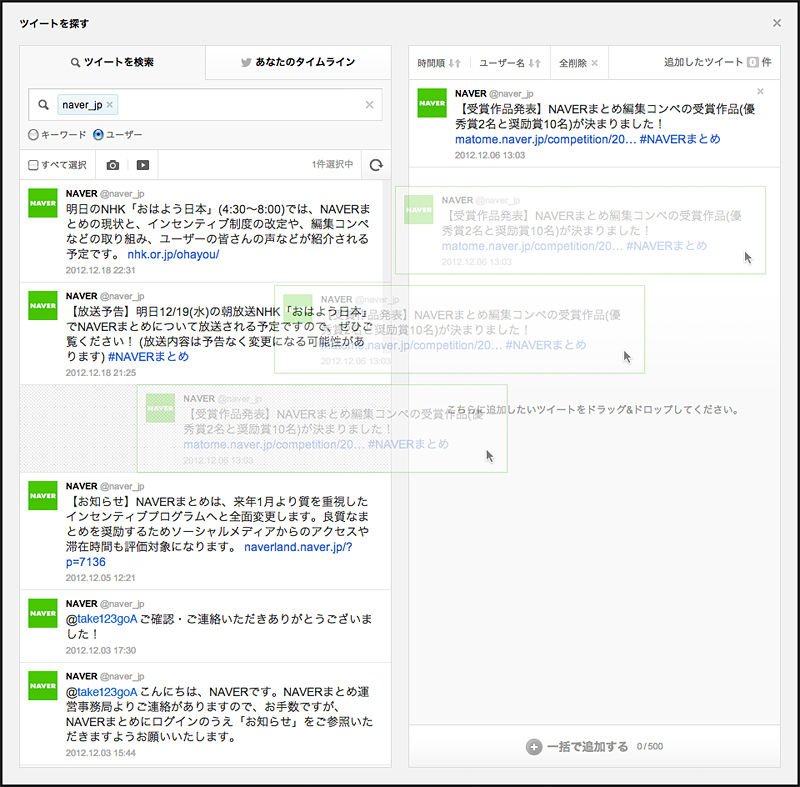The width and height of the screenshot is (800, 787).
Task: Filter tweets by photo camera icon
Action: pyautogui.click(x=113, y=165)
